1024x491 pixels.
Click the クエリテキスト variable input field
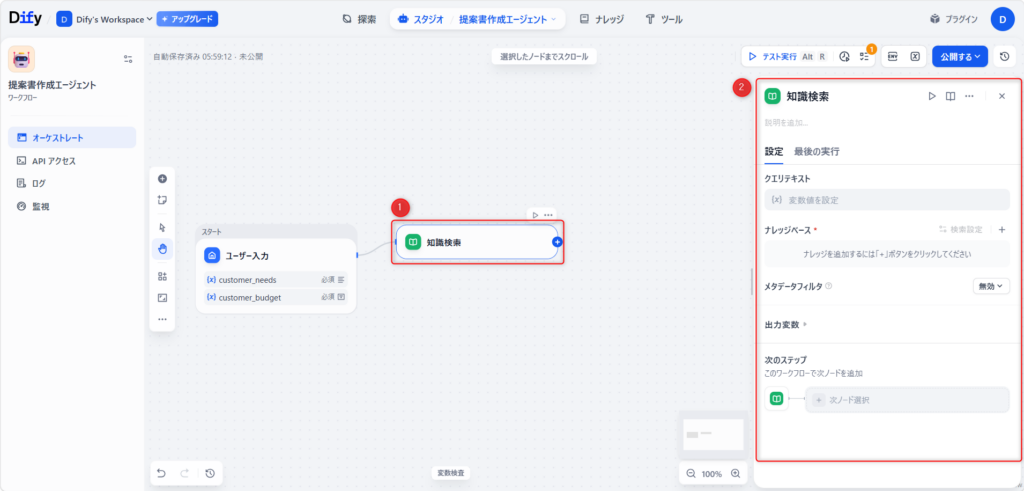886,200
